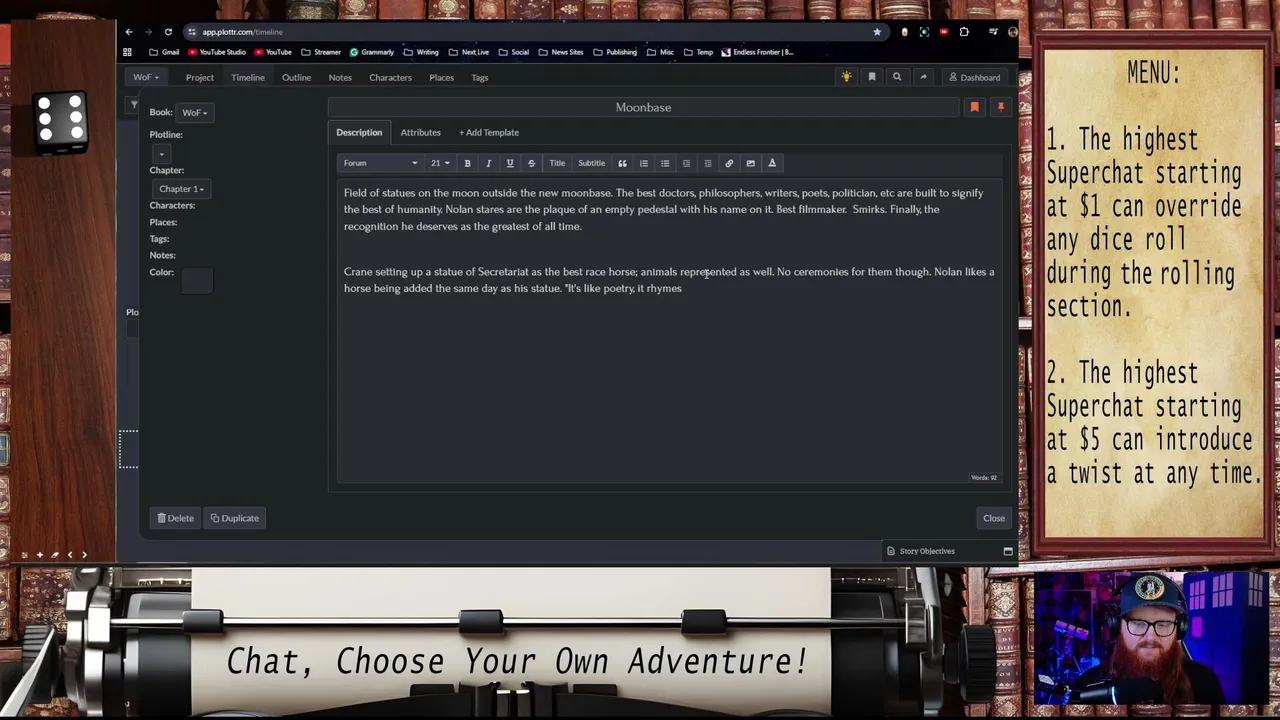Image resolution: width=1280 pixels, height=720 pixels.
Task: Insert a bulleted list
Action: [x=665, y=163]
